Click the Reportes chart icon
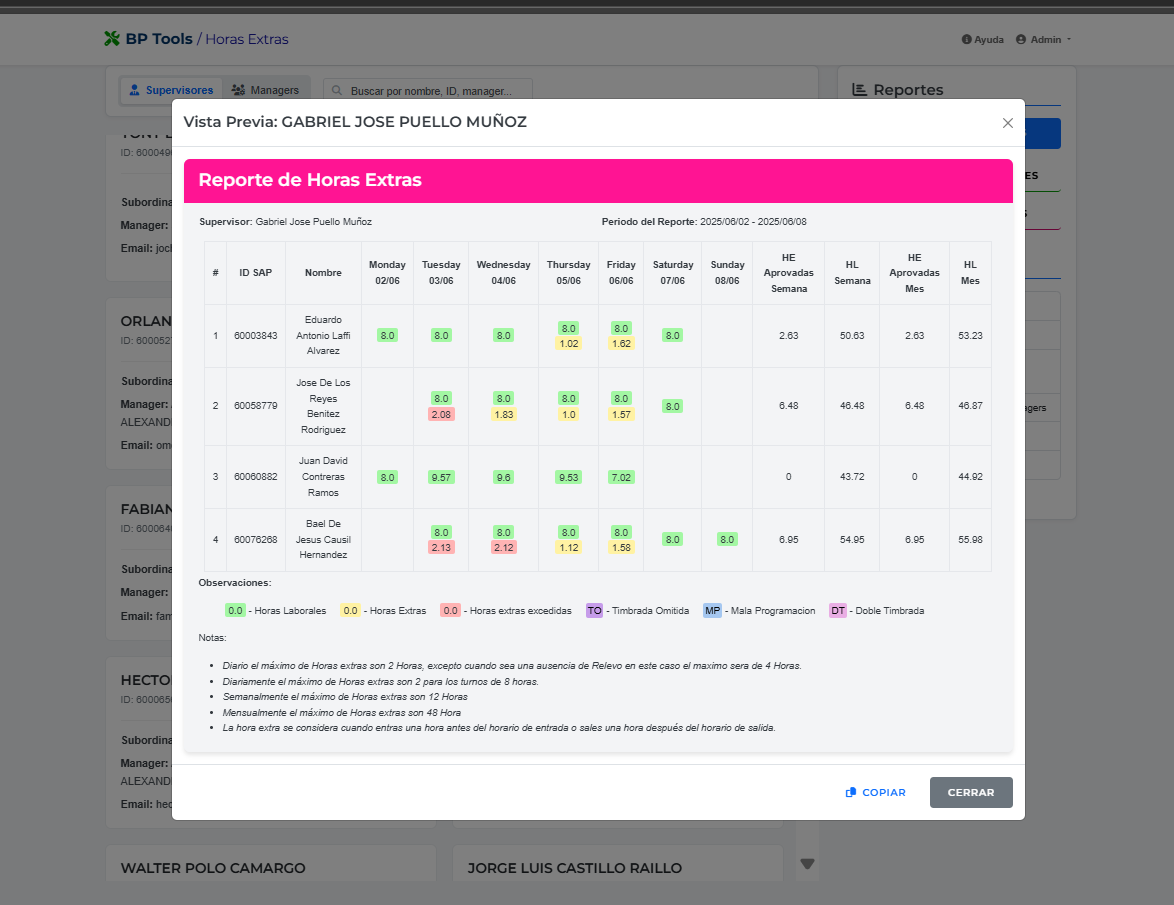 (859, 89)
